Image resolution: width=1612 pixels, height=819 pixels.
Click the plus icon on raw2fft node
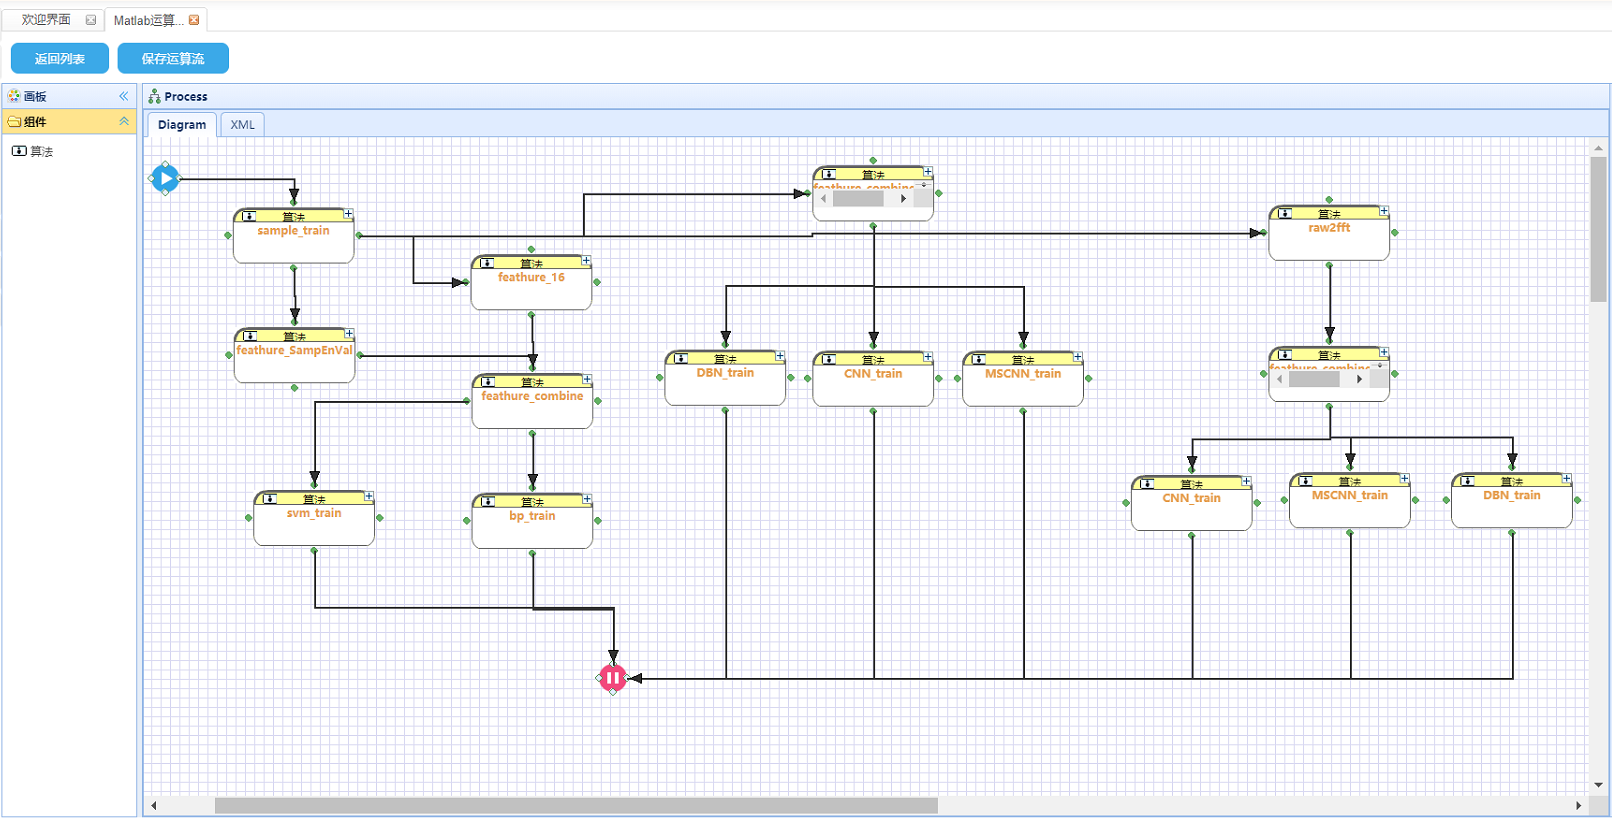click(1384, 211)
